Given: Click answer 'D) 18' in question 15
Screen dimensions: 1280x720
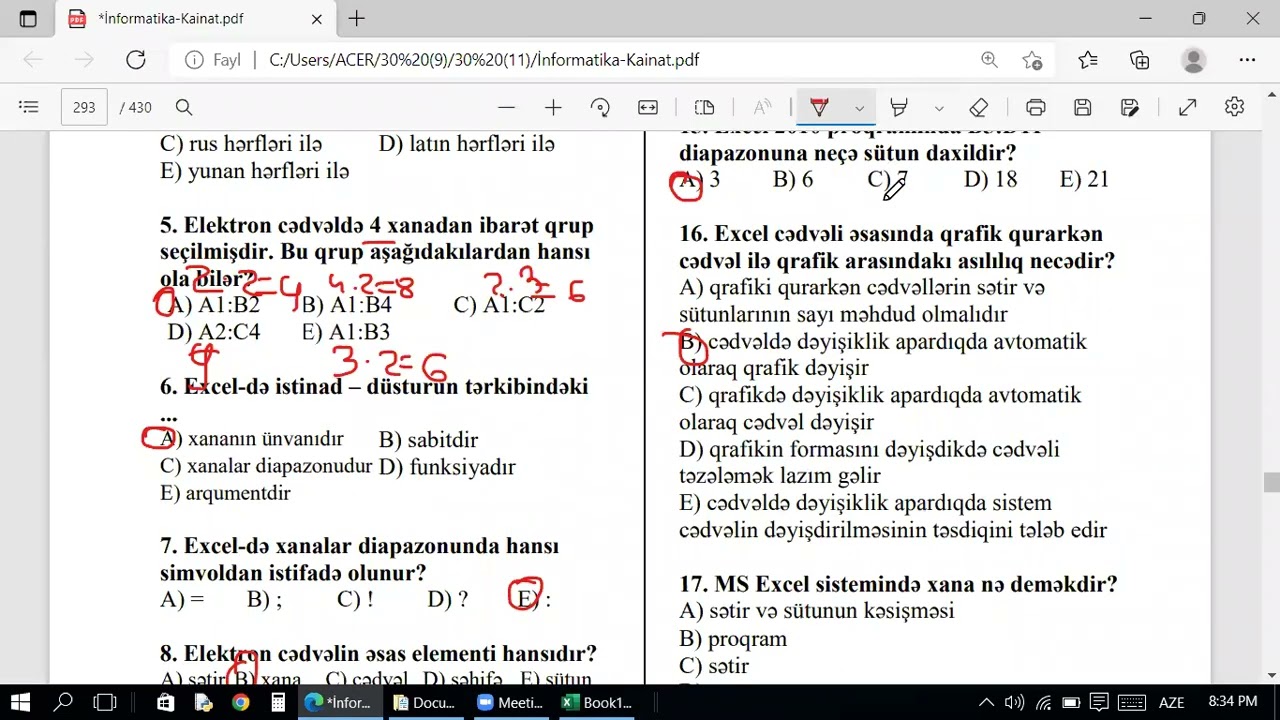Looking at the screenshot, I should pos(991,180).
